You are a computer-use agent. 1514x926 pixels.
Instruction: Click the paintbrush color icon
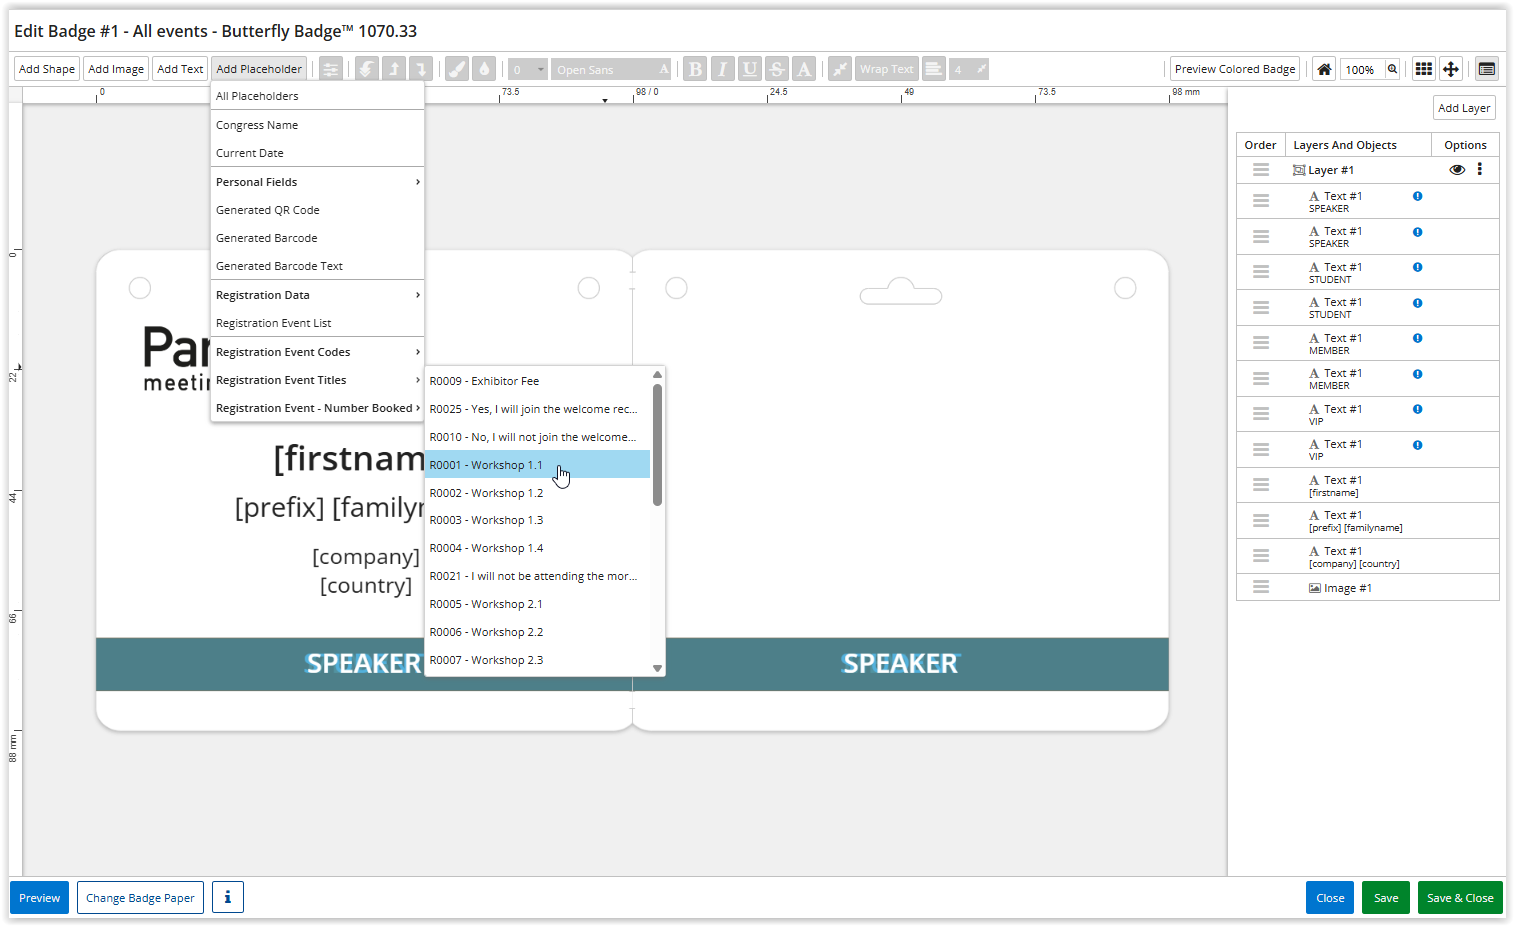point(457,69)
